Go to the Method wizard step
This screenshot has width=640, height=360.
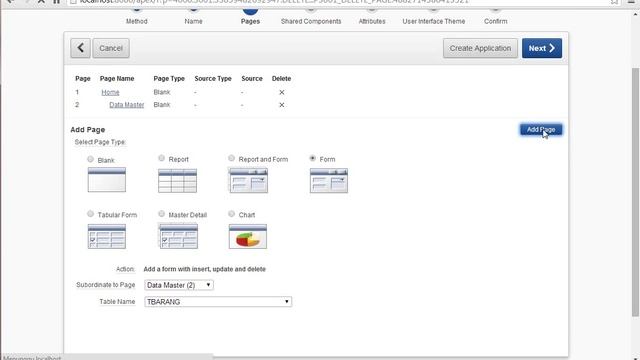pyautogui.click(x=136, y=21)
